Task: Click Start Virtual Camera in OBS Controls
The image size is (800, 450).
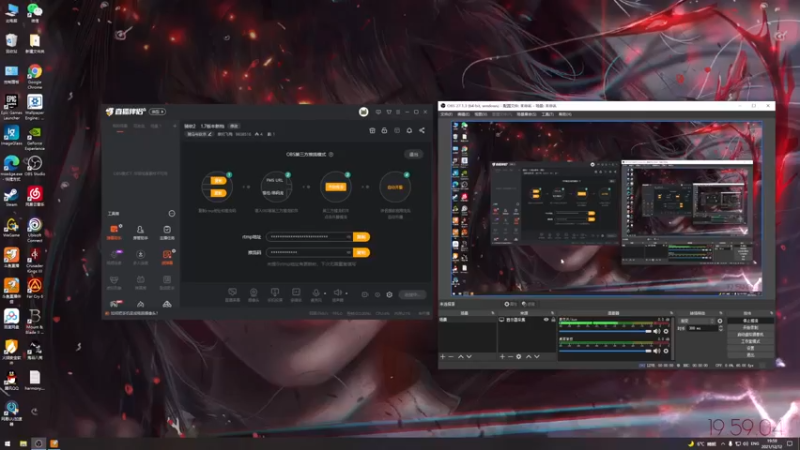Action: tap(751, 334)
